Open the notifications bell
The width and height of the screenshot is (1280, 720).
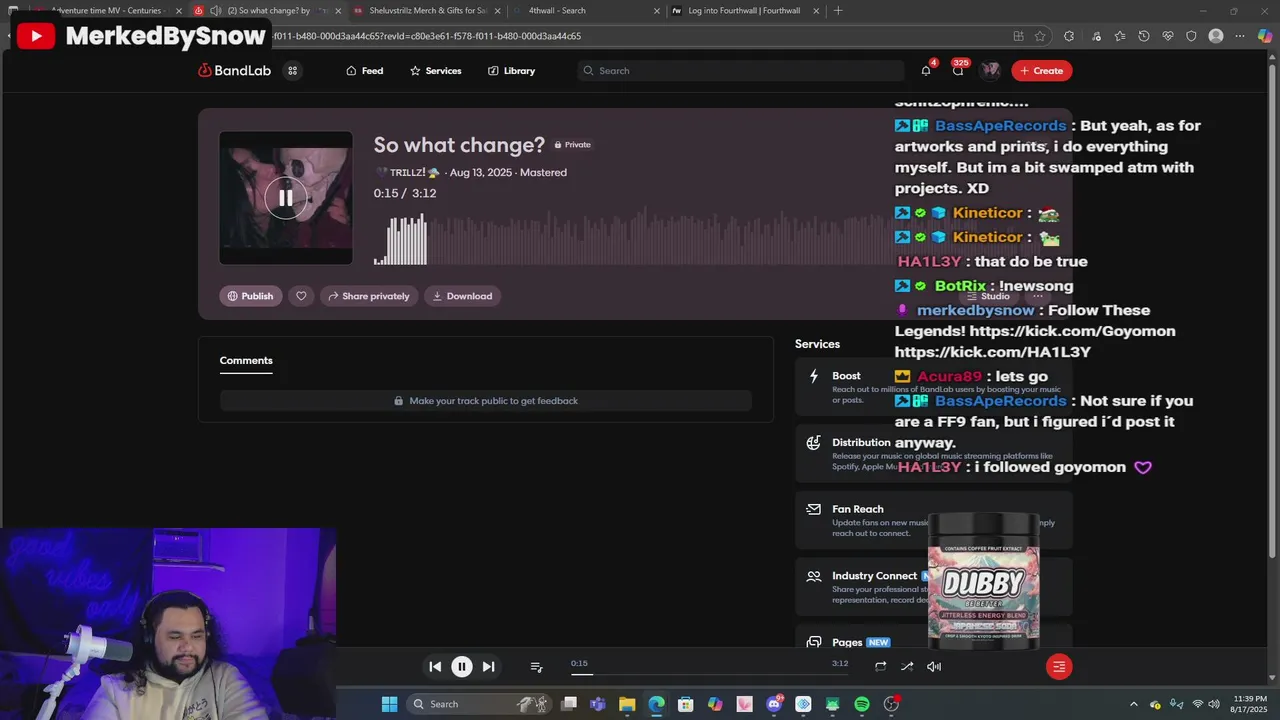tap(926, 70)
